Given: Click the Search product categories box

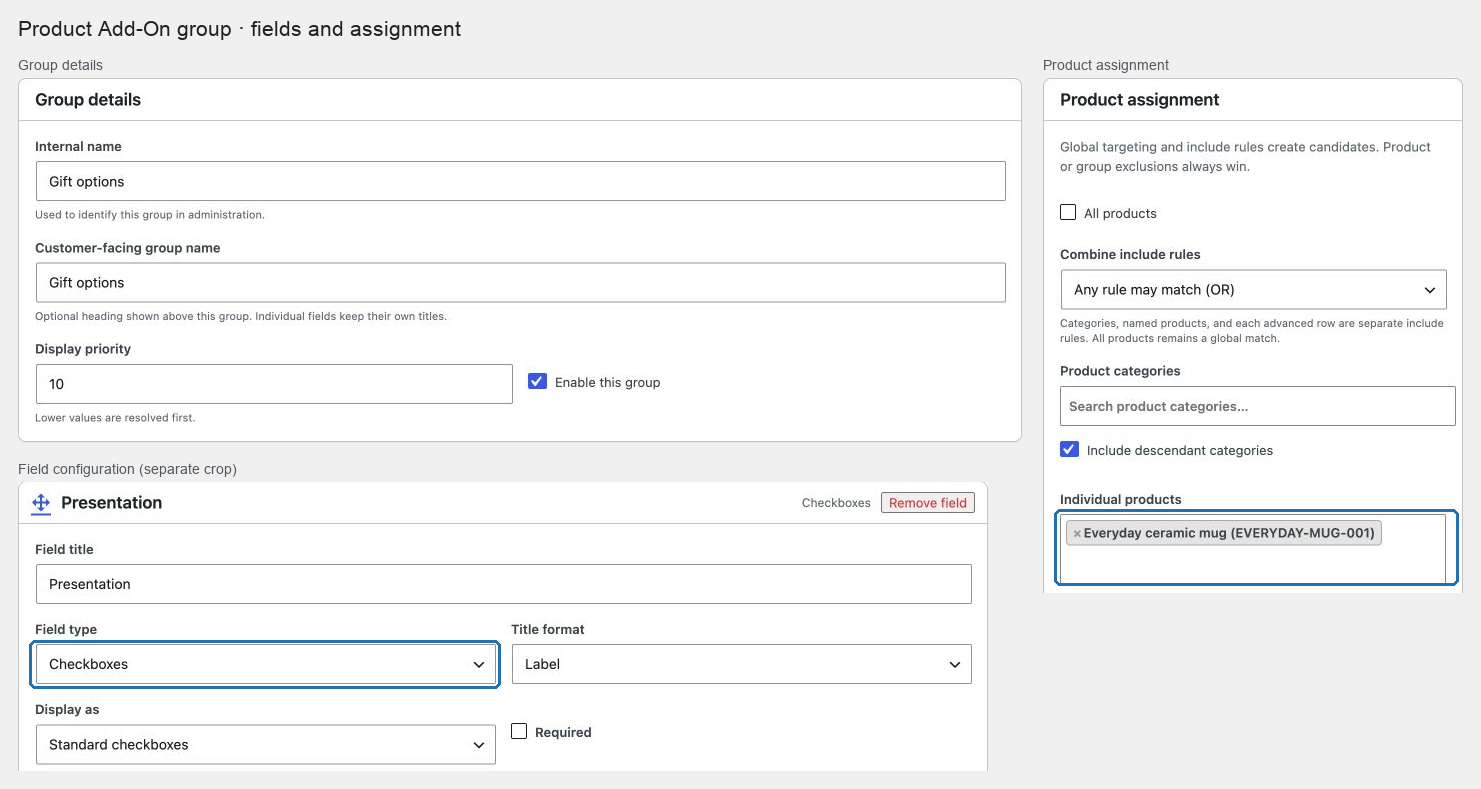Looking at the screenshot, I should pos(1258,406).
